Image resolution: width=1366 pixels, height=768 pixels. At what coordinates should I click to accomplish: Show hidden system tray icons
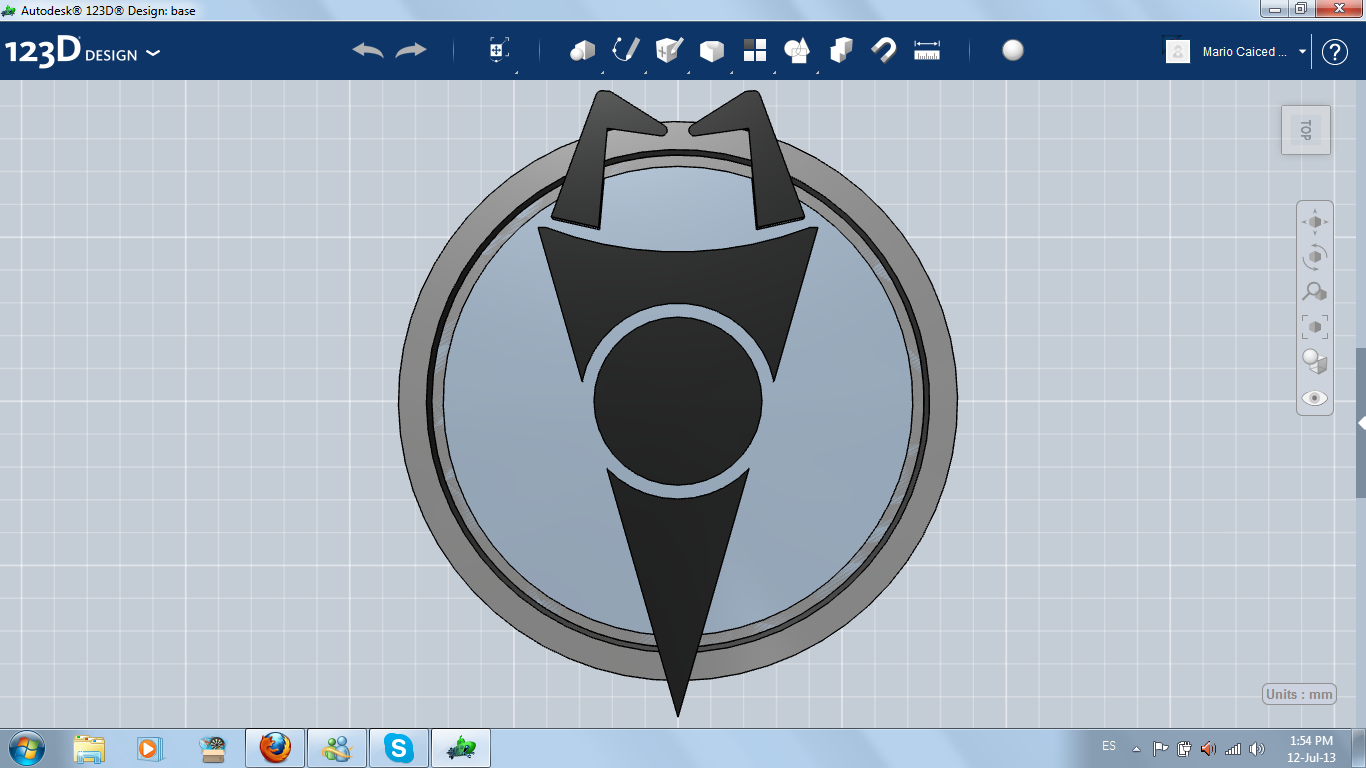[1136, 748]
